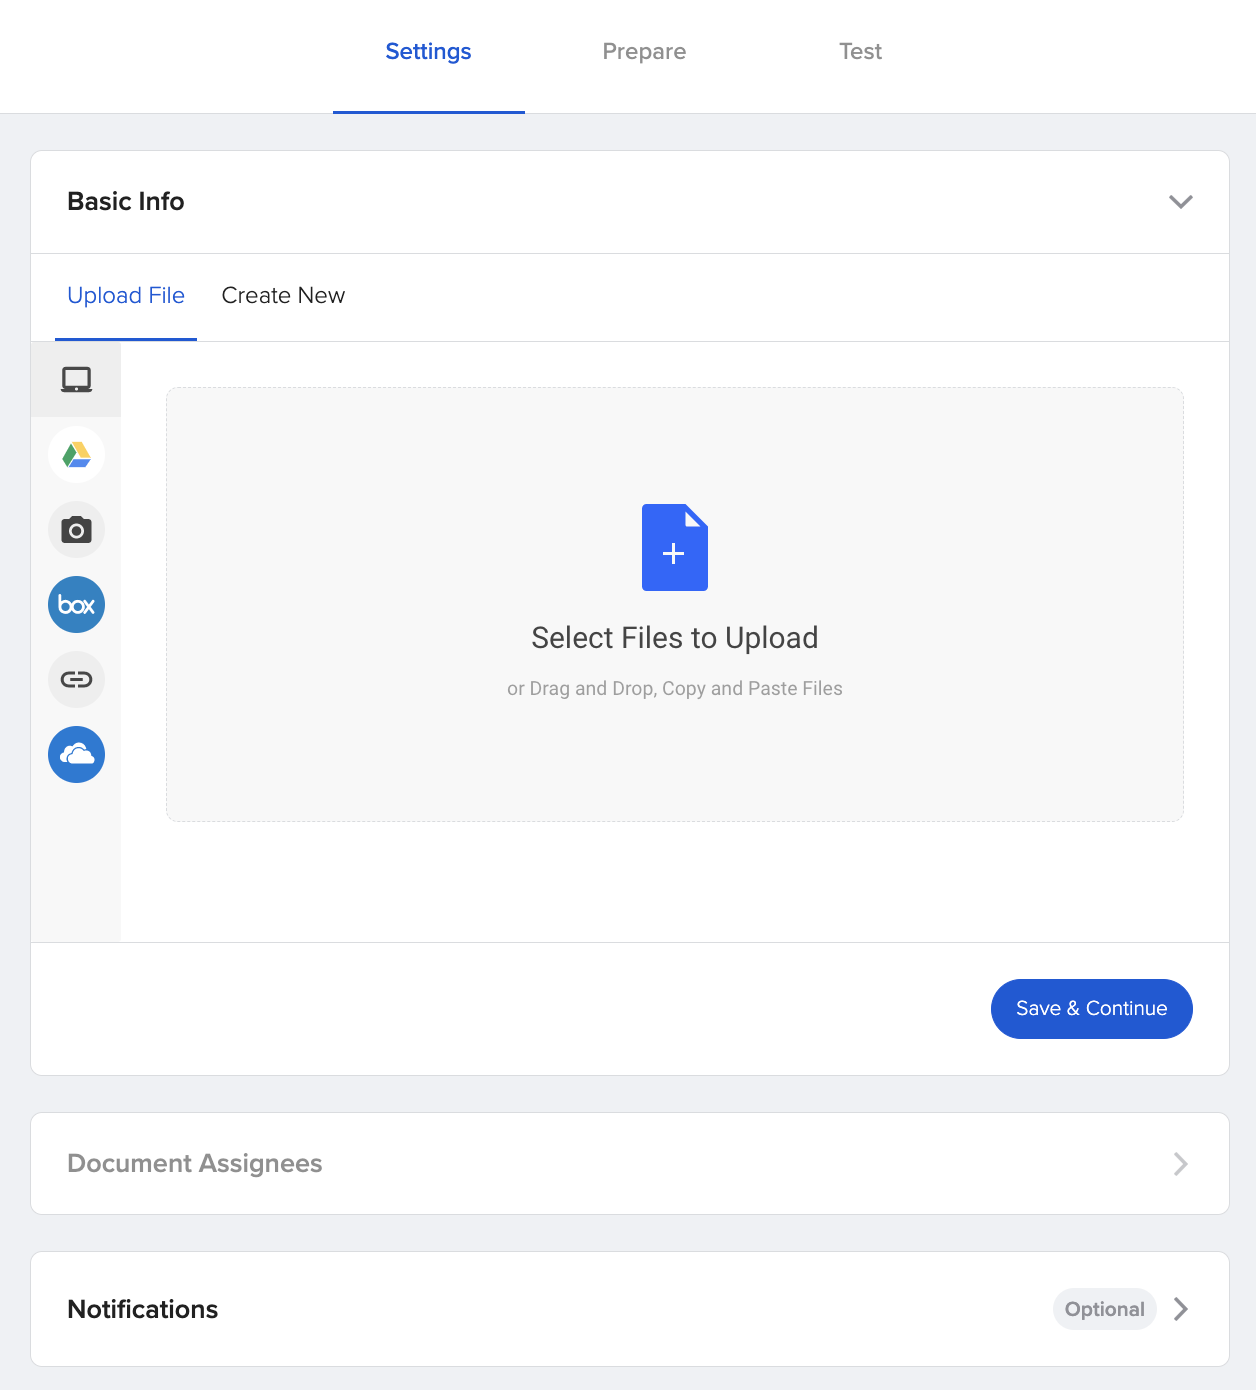Click the Settings tab at the top
Viewport: 1256px width, 1390px height.
point(428,51)
